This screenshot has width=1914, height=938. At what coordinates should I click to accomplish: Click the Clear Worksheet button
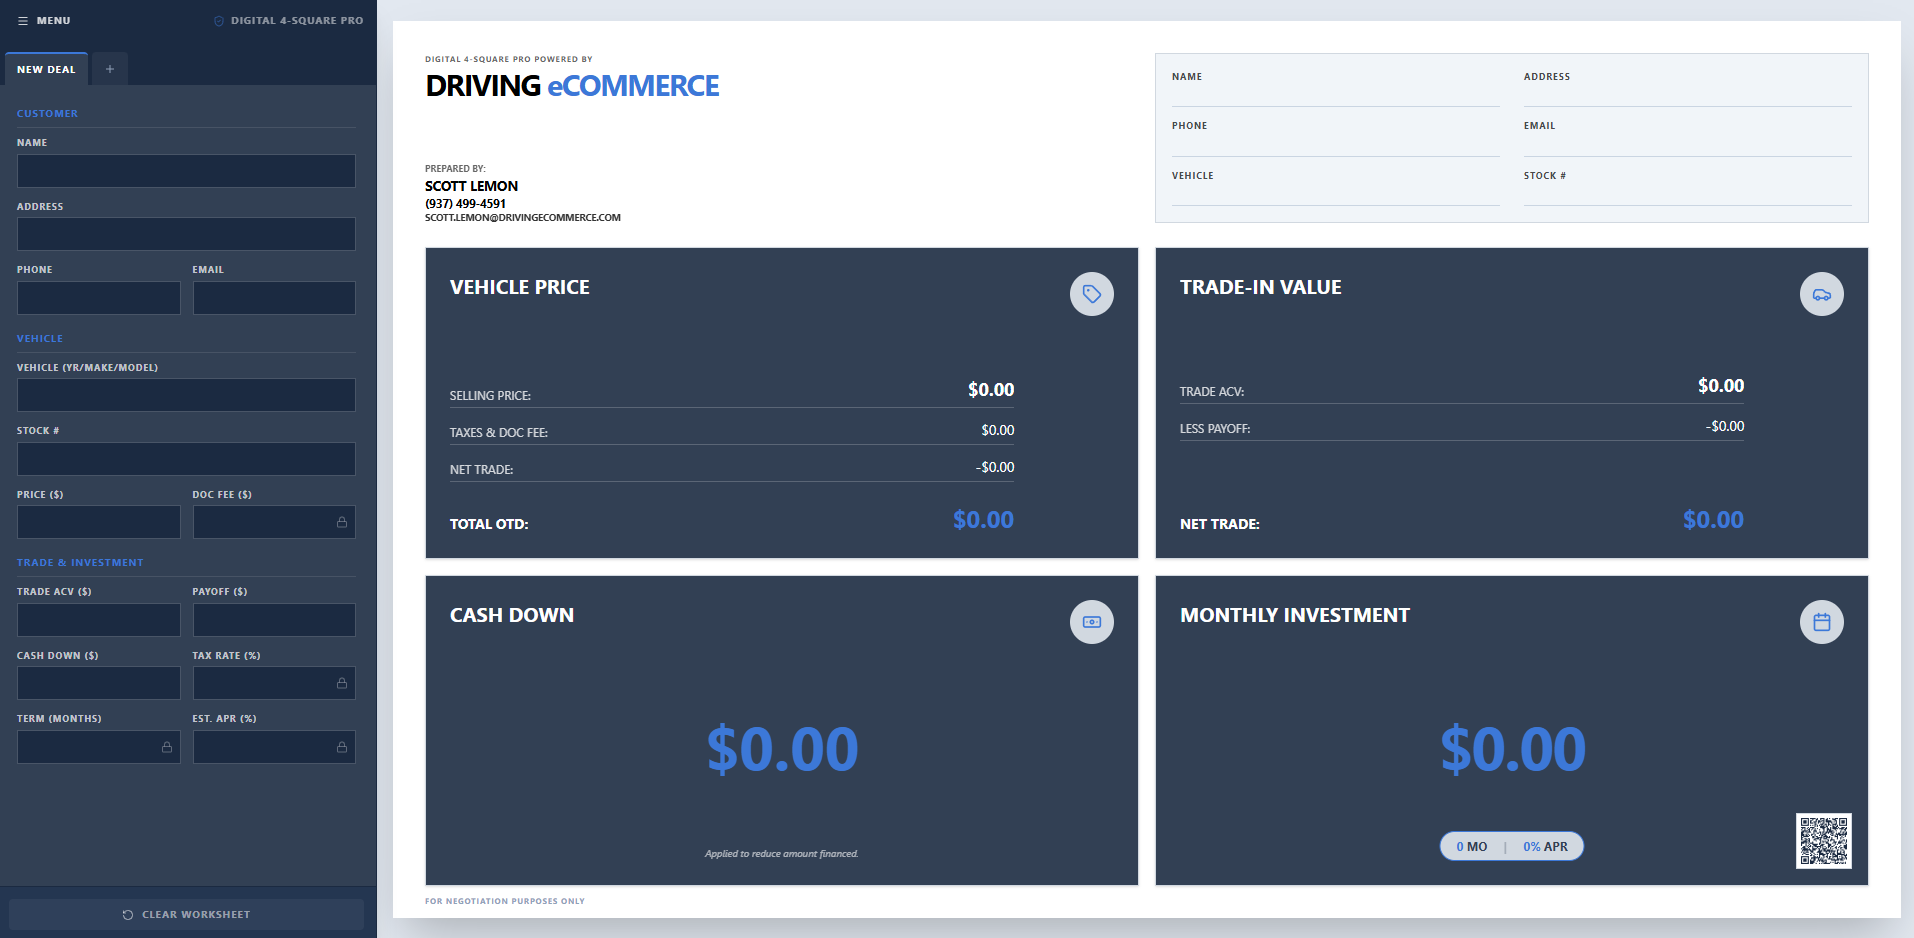pyautogui.click(x=186, y=914)
